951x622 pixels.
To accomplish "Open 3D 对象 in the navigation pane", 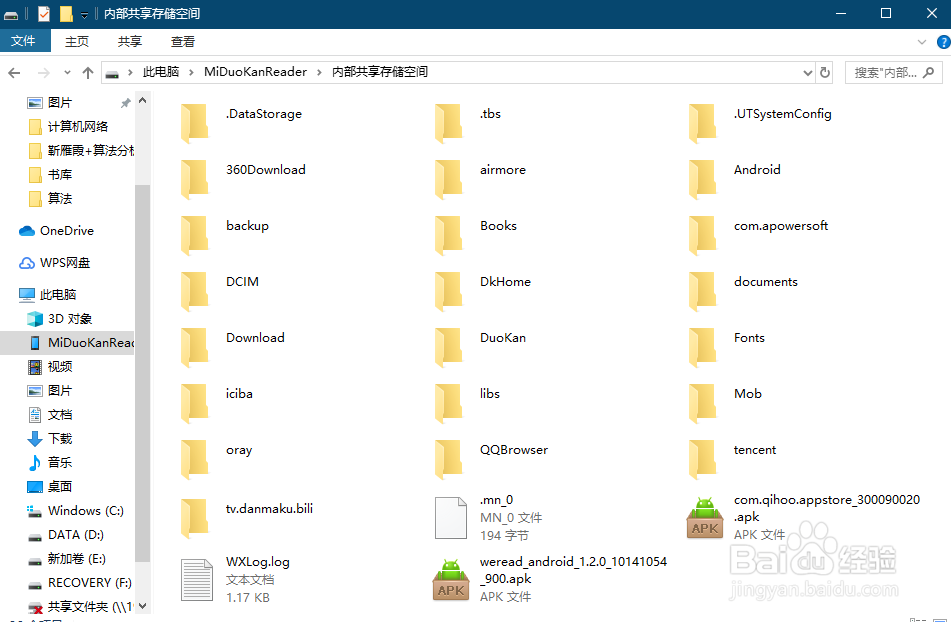I will point(60,319).
